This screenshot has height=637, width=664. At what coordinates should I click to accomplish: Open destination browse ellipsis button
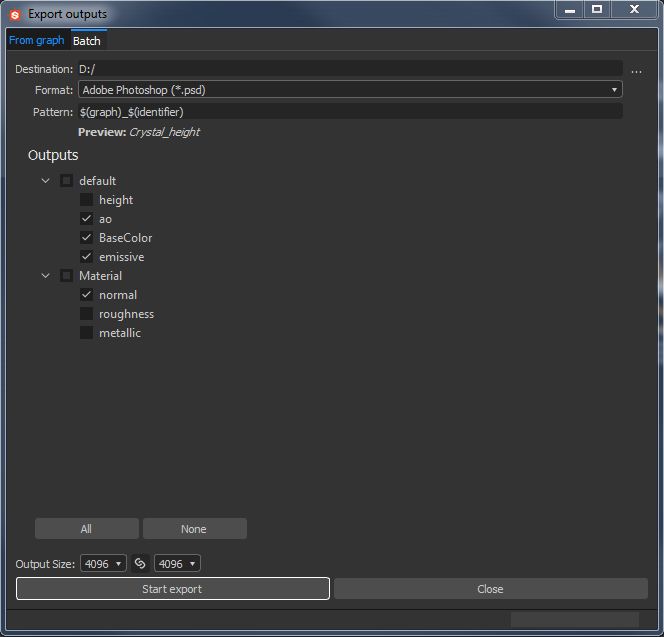coord(636,72)
